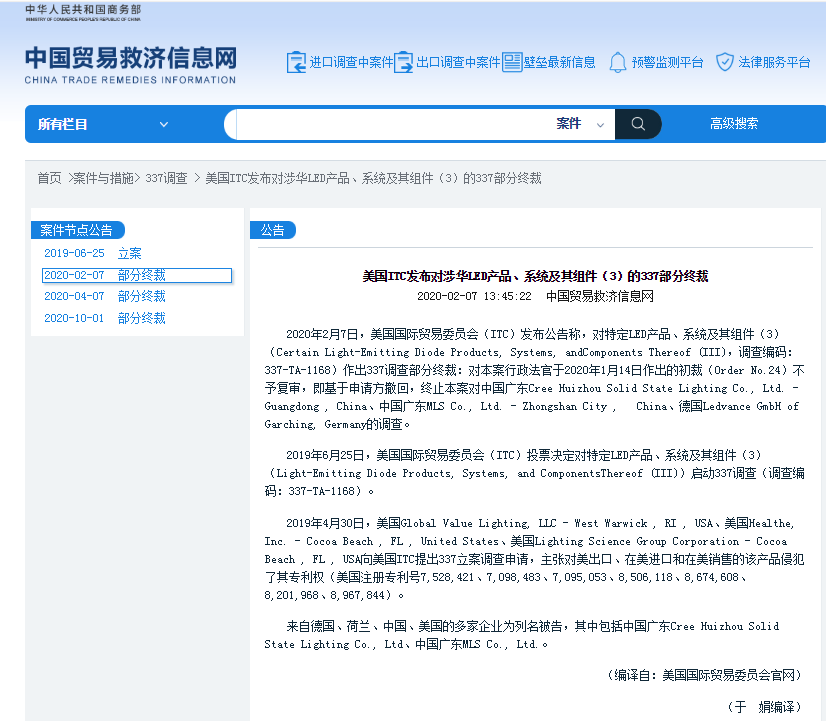Image resolution: width=826 pixels, height=721 pixels.
Task: Click the shield legal services icon
Action: point(725,62)
